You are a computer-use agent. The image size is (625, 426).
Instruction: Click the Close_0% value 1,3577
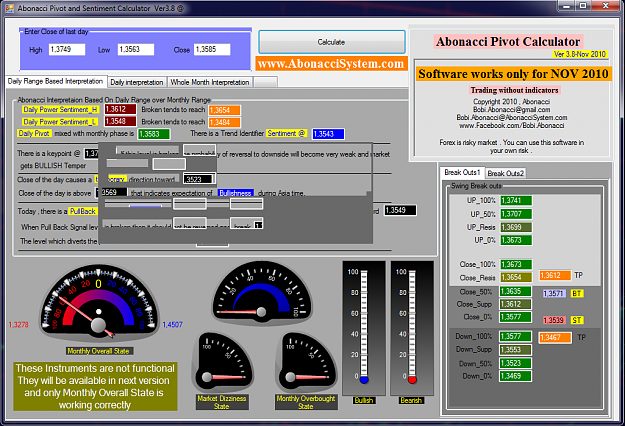point(516,317)
